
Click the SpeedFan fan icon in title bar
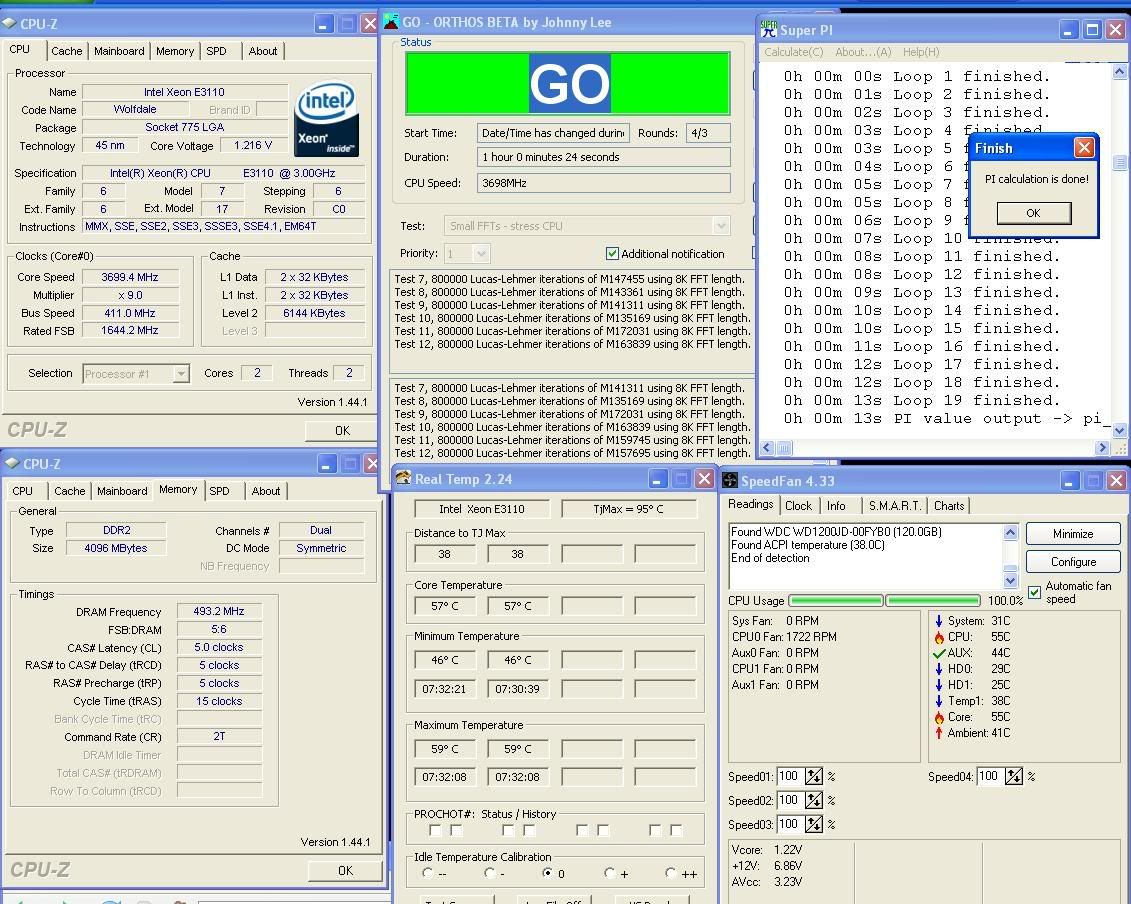[730, 481]
